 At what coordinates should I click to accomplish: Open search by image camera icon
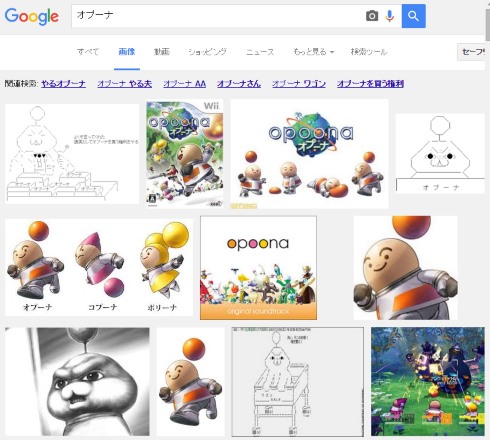pos(372,16)
